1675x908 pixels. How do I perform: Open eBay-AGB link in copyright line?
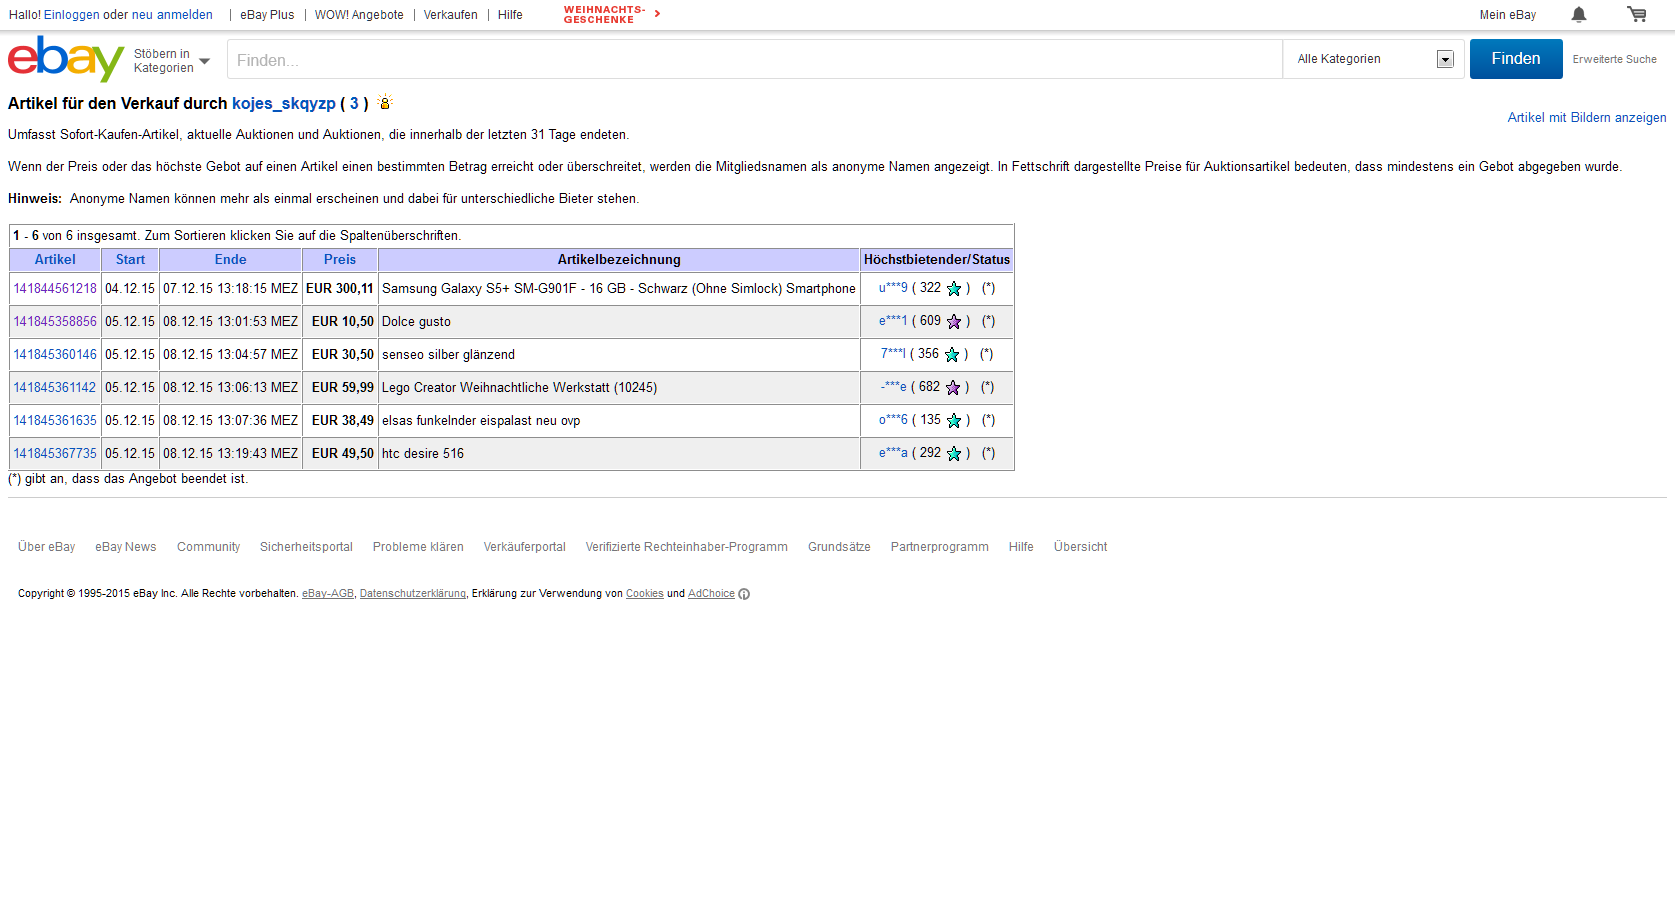(328, 594)
